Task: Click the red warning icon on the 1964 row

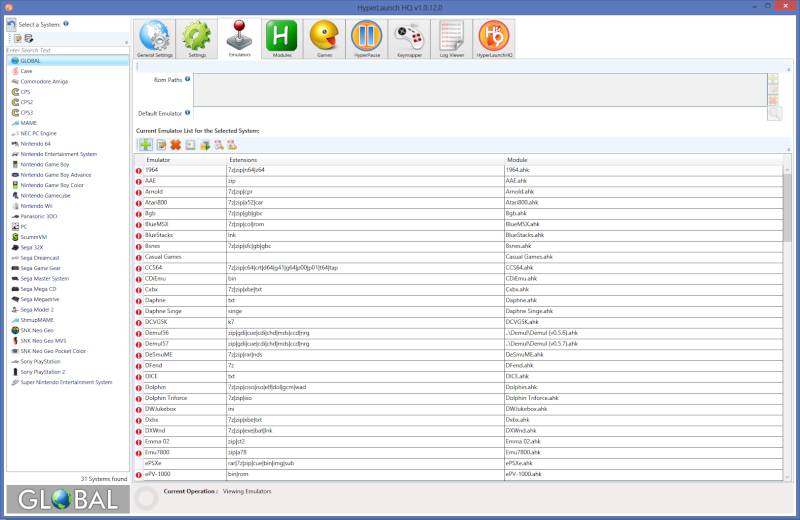Action: click(x=139, y=170)
